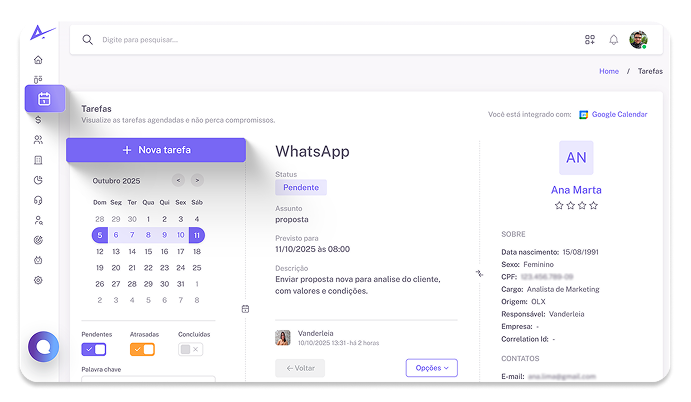
Task: Click the Nova tarefa button
Action: (x=156, y=150)
